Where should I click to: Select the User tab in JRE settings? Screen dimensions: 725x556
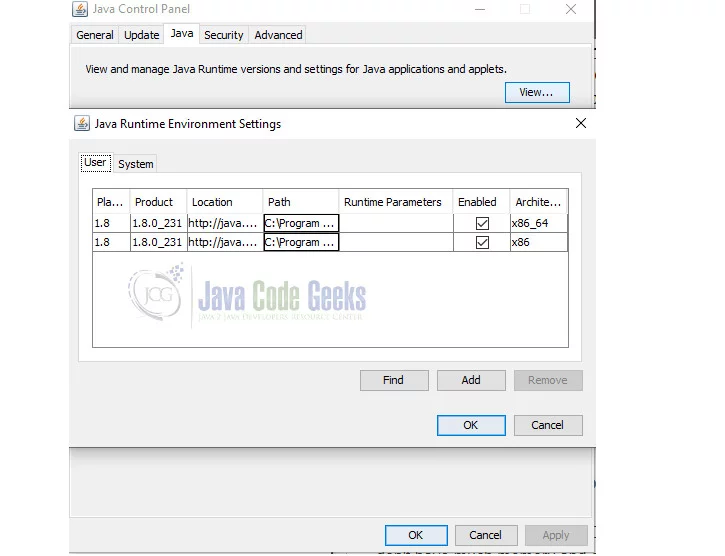(x=96, y=163)
